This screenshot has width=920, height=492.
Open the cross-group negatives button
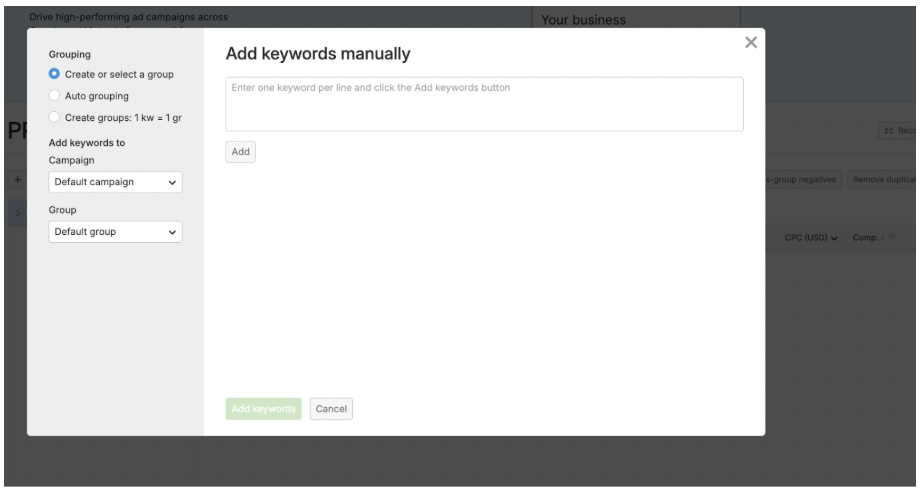coord(804,179)
